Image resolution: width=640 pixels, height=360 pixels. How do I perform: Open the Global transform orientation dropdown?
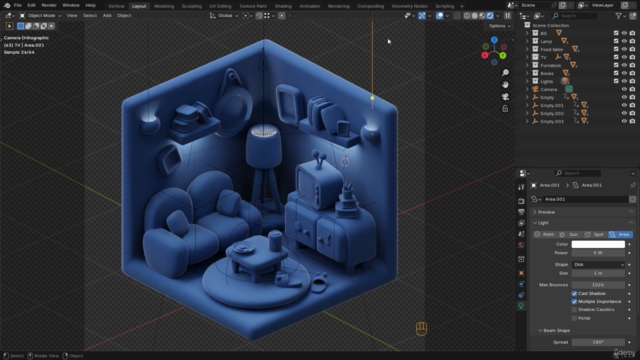coord(224,16)
